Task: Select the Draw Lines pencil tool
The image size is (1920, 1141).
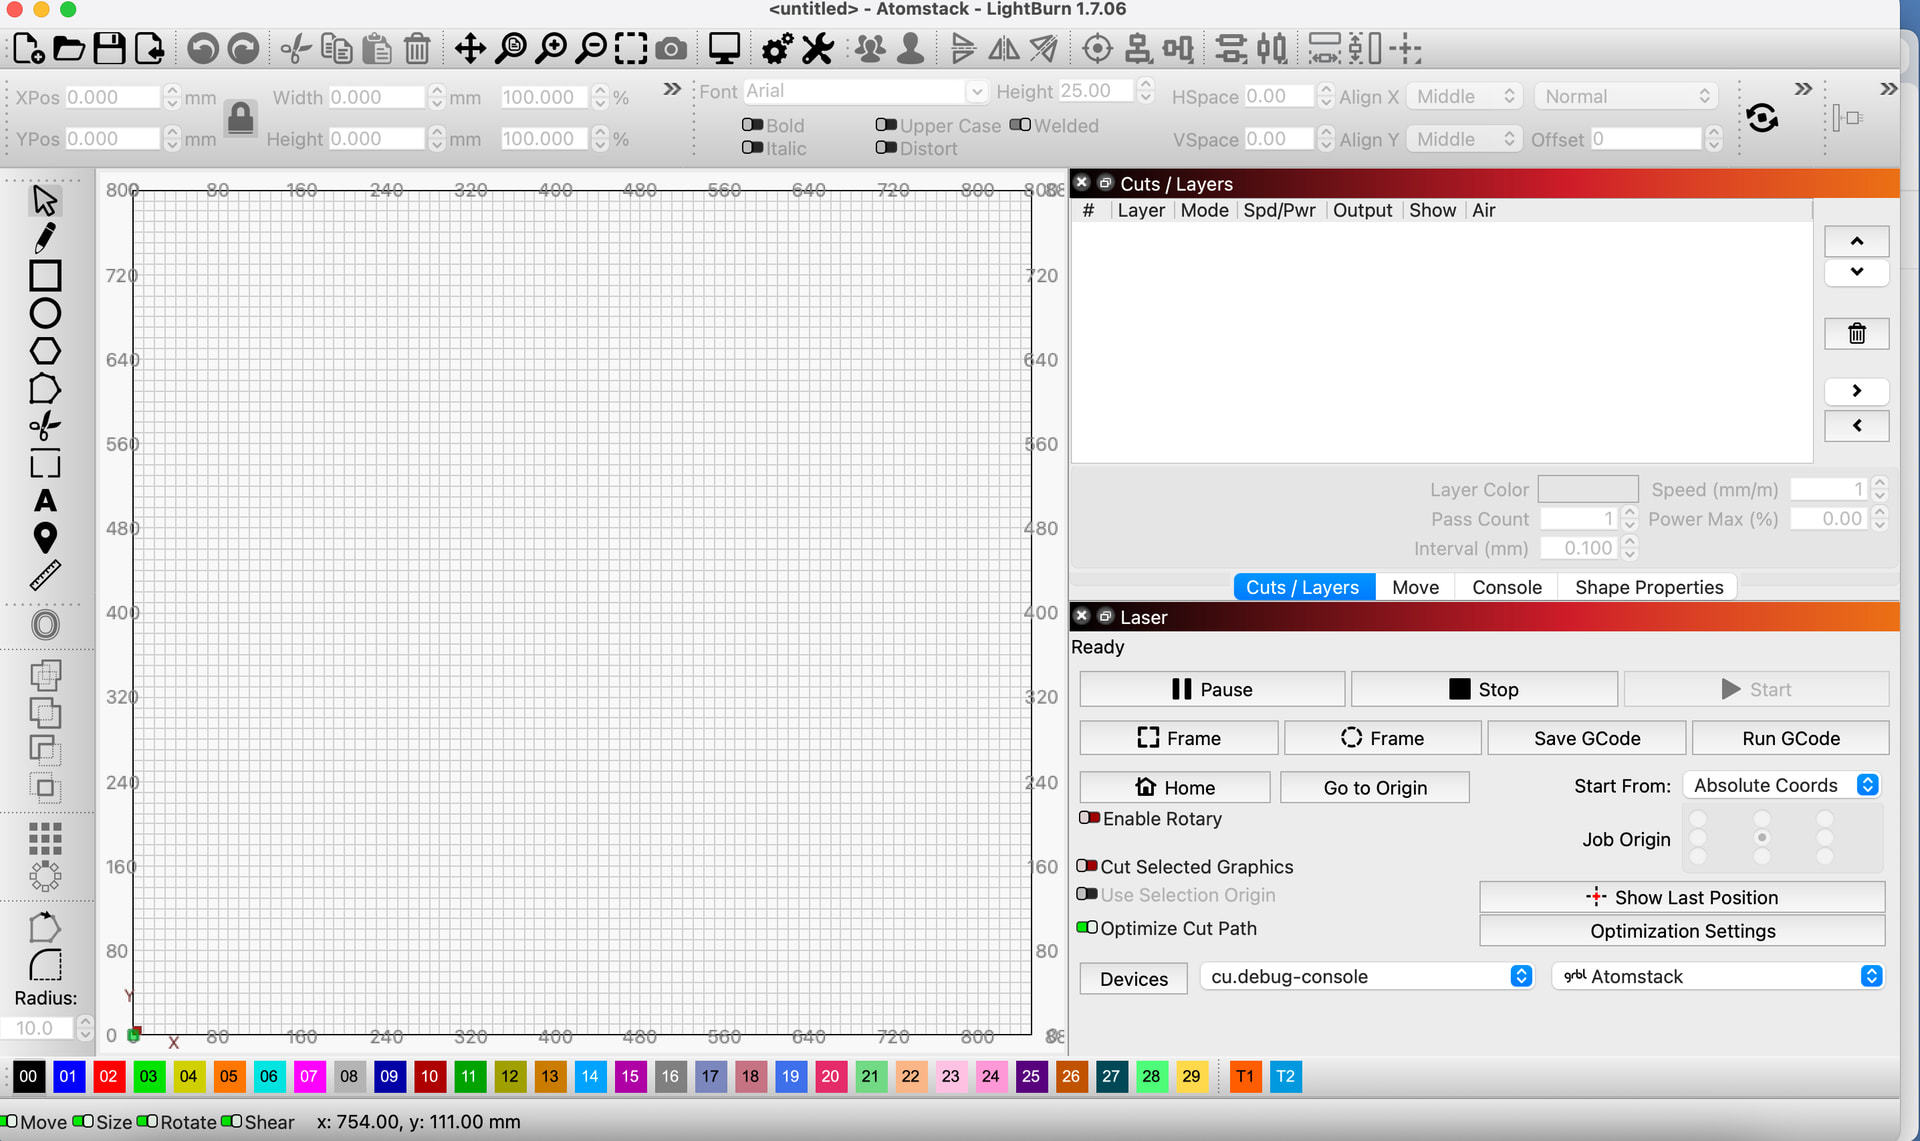Action: (x=45, y=238)
